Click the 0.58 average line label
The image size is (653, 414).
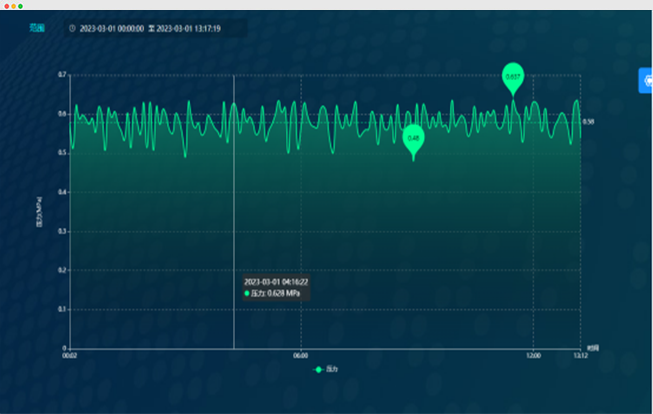pyautogui.click(x=588, y=122)
